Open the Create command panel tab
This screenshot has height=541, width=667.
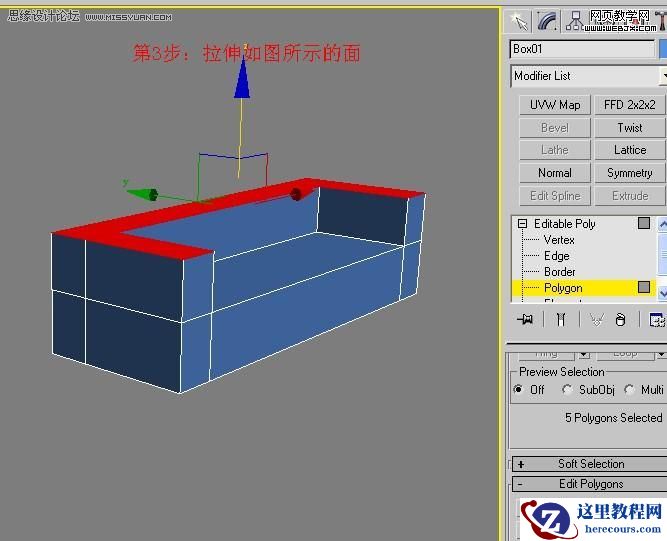519,21
